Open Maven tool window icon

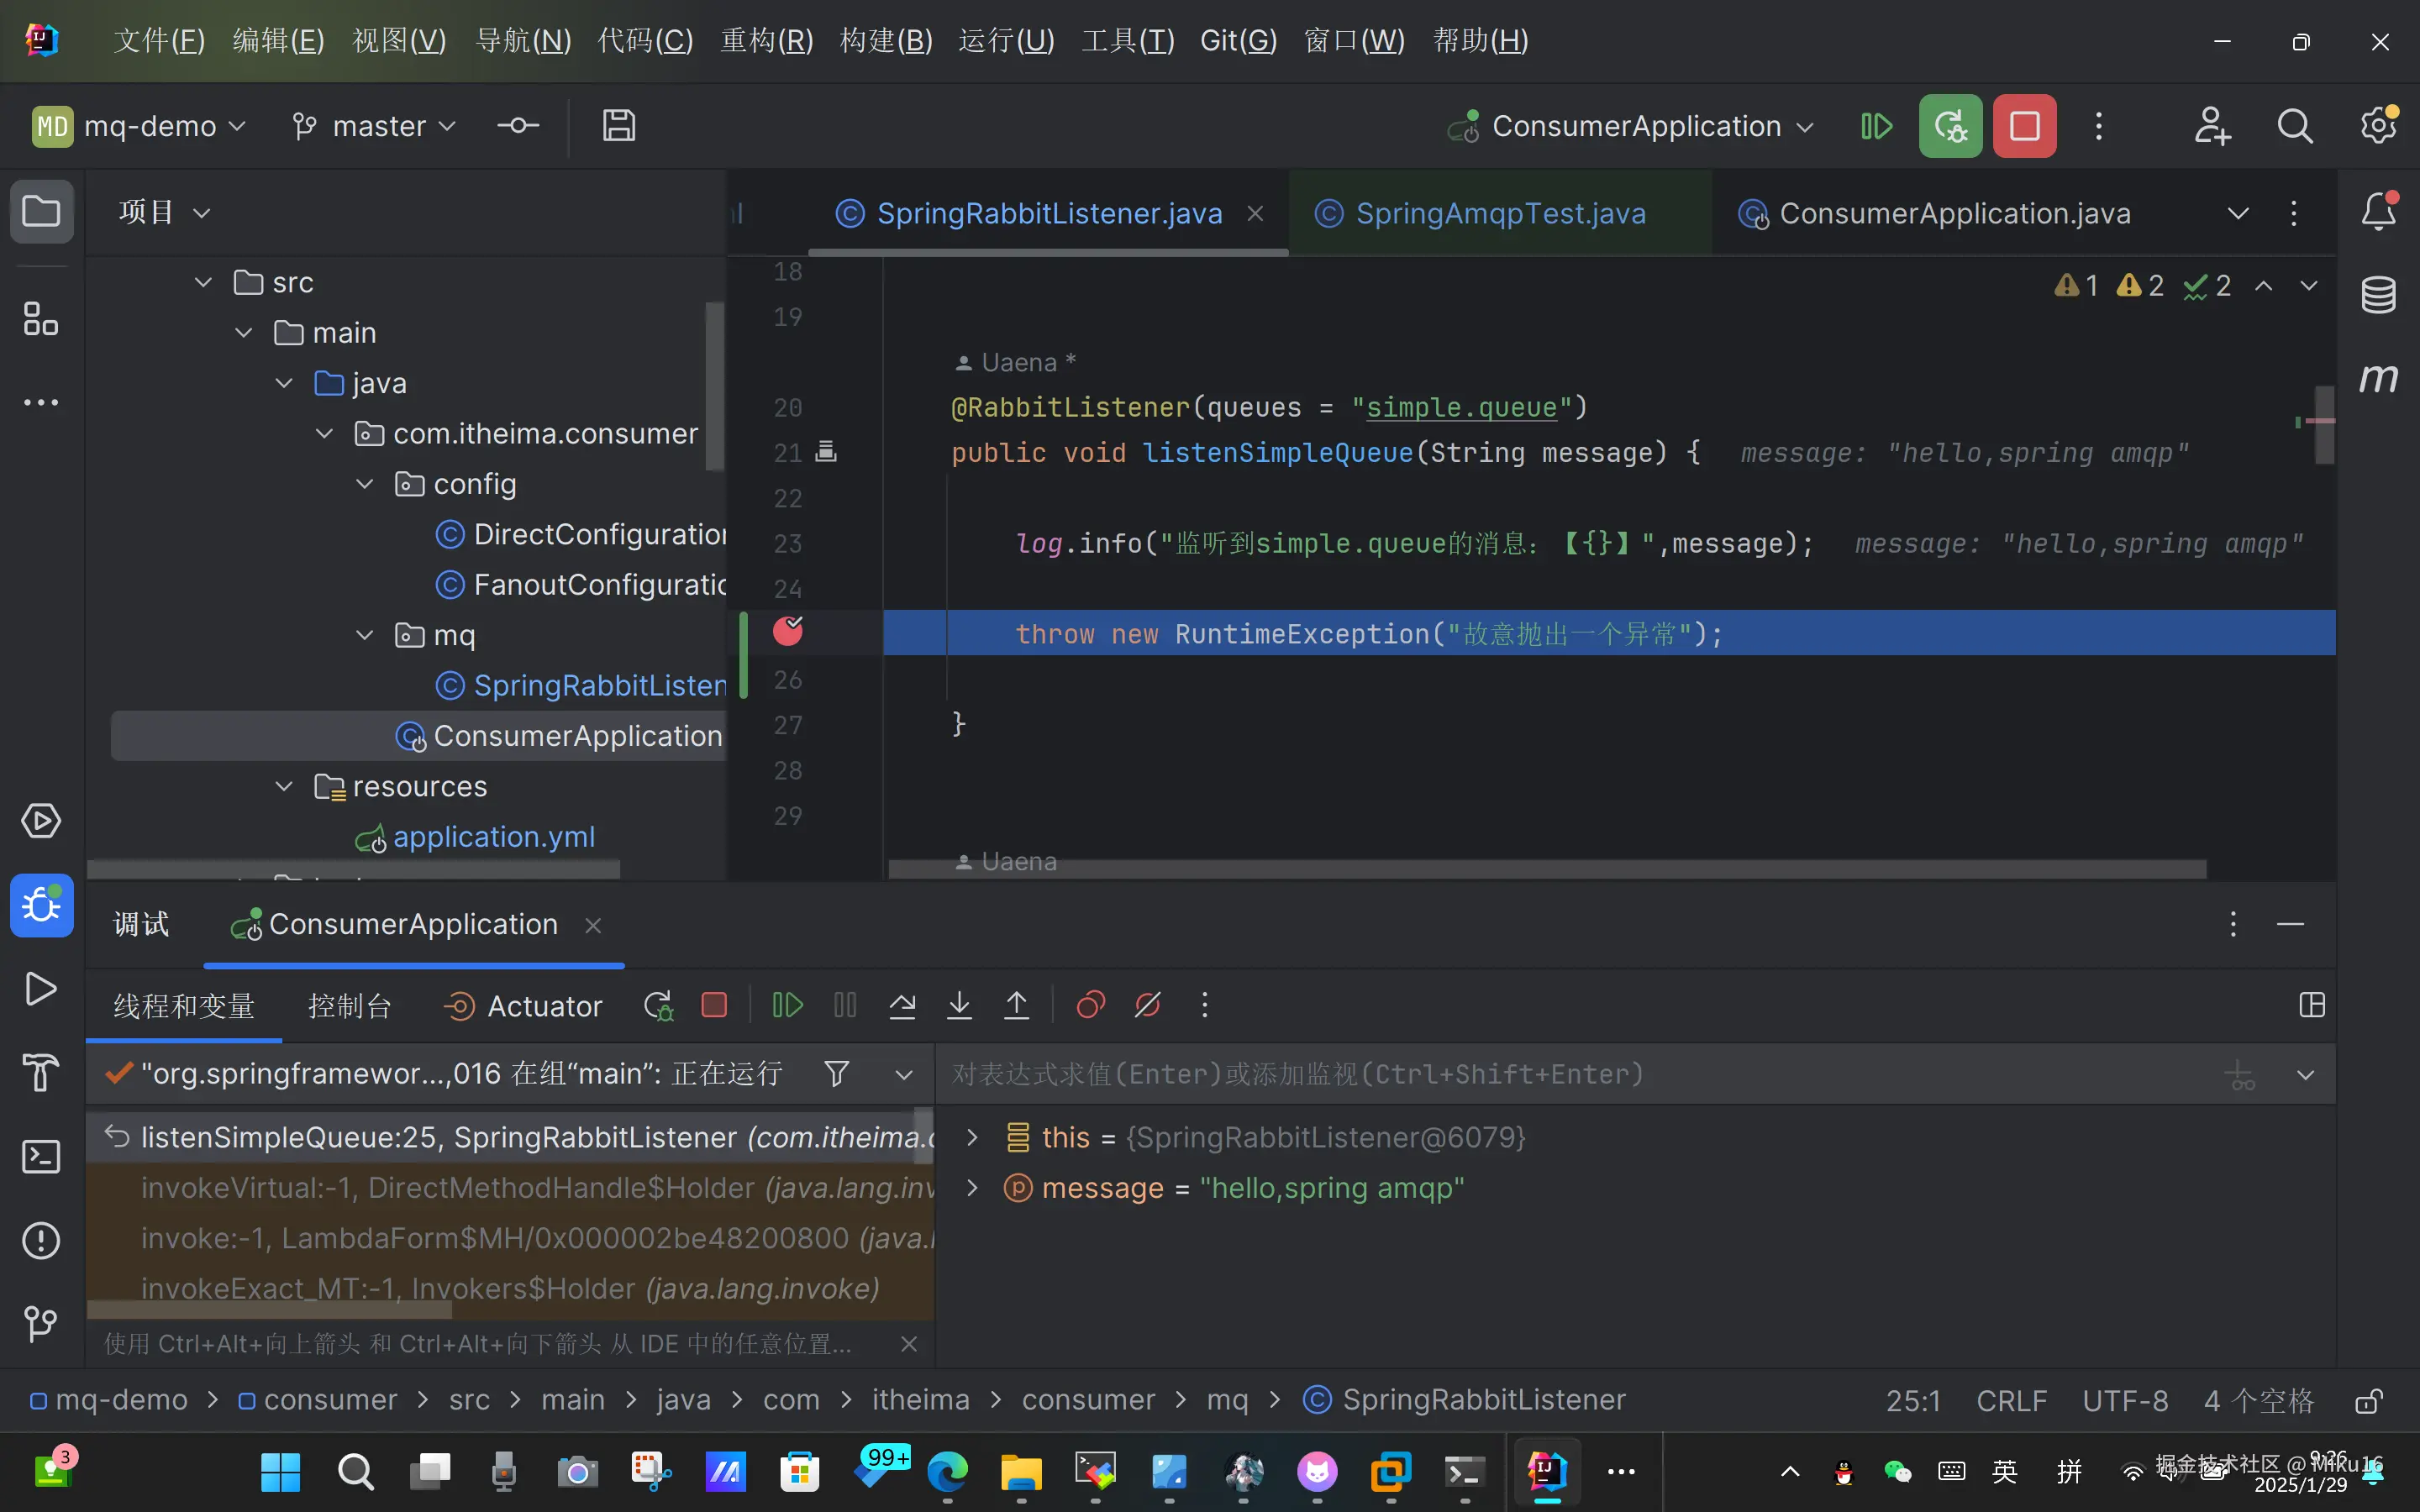coord(2378,378)
